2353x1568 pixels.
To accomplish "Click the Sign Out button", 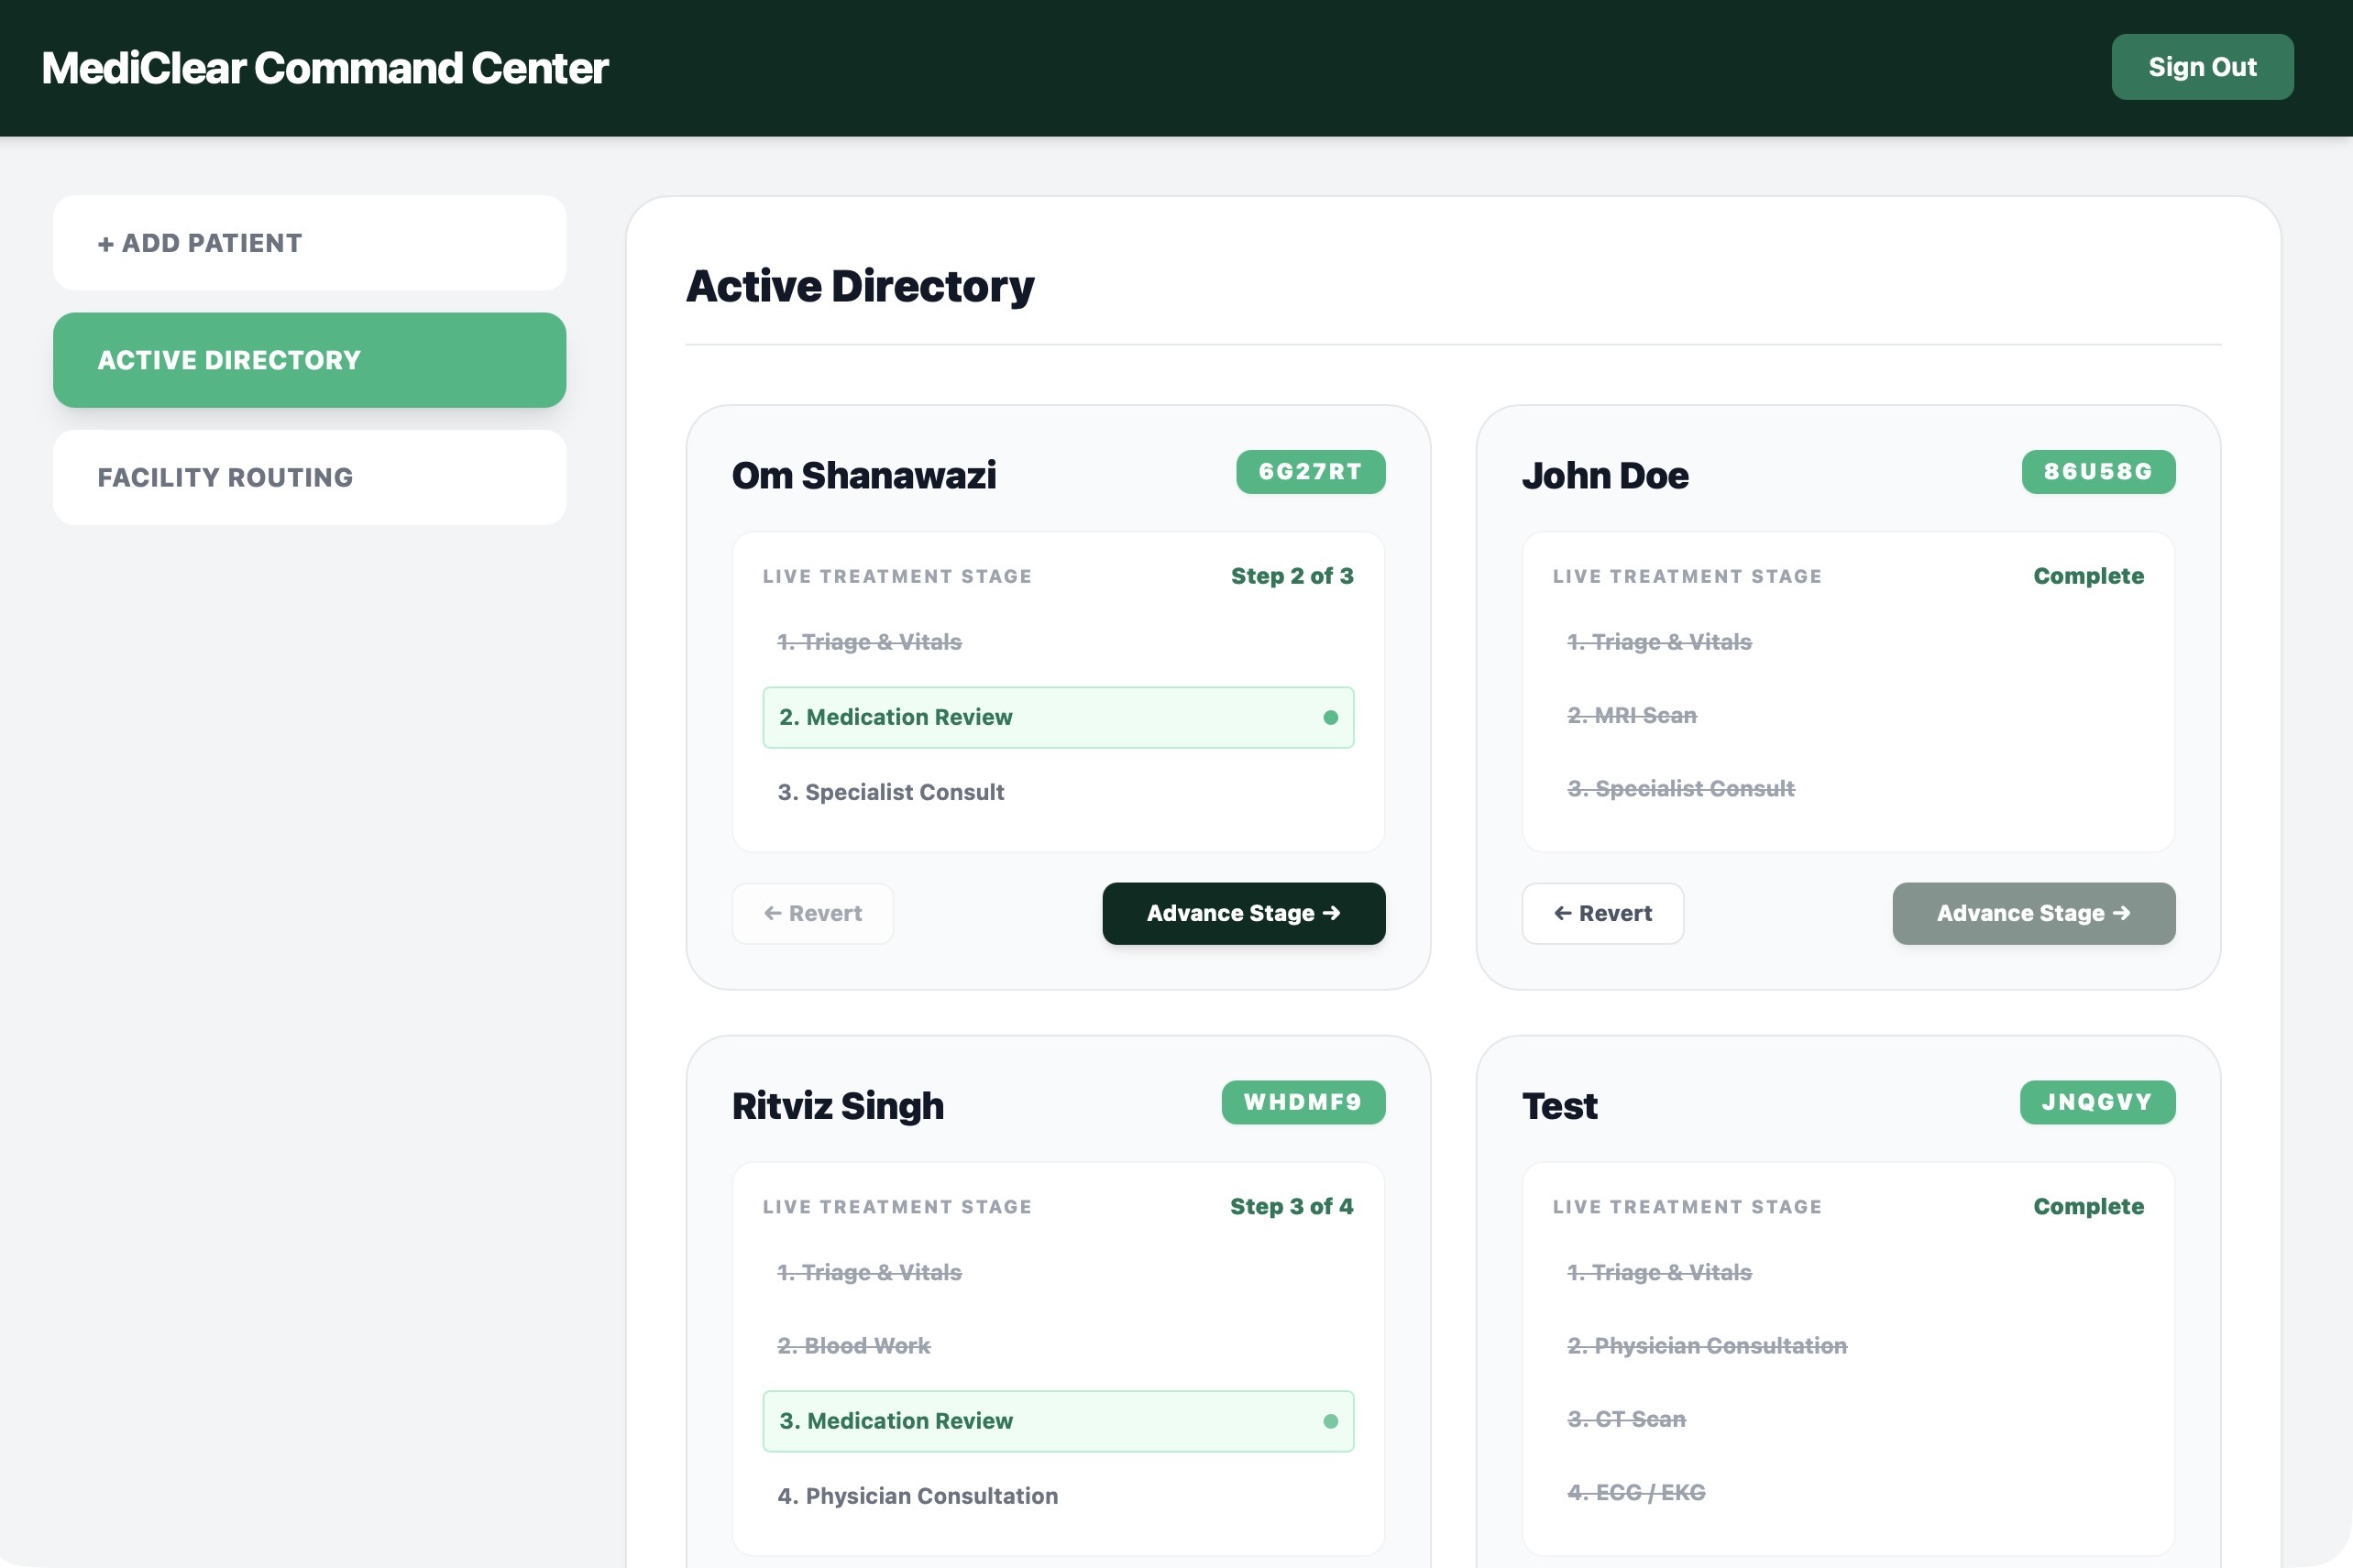I will pyautogui.click(x=2201, y=67).
